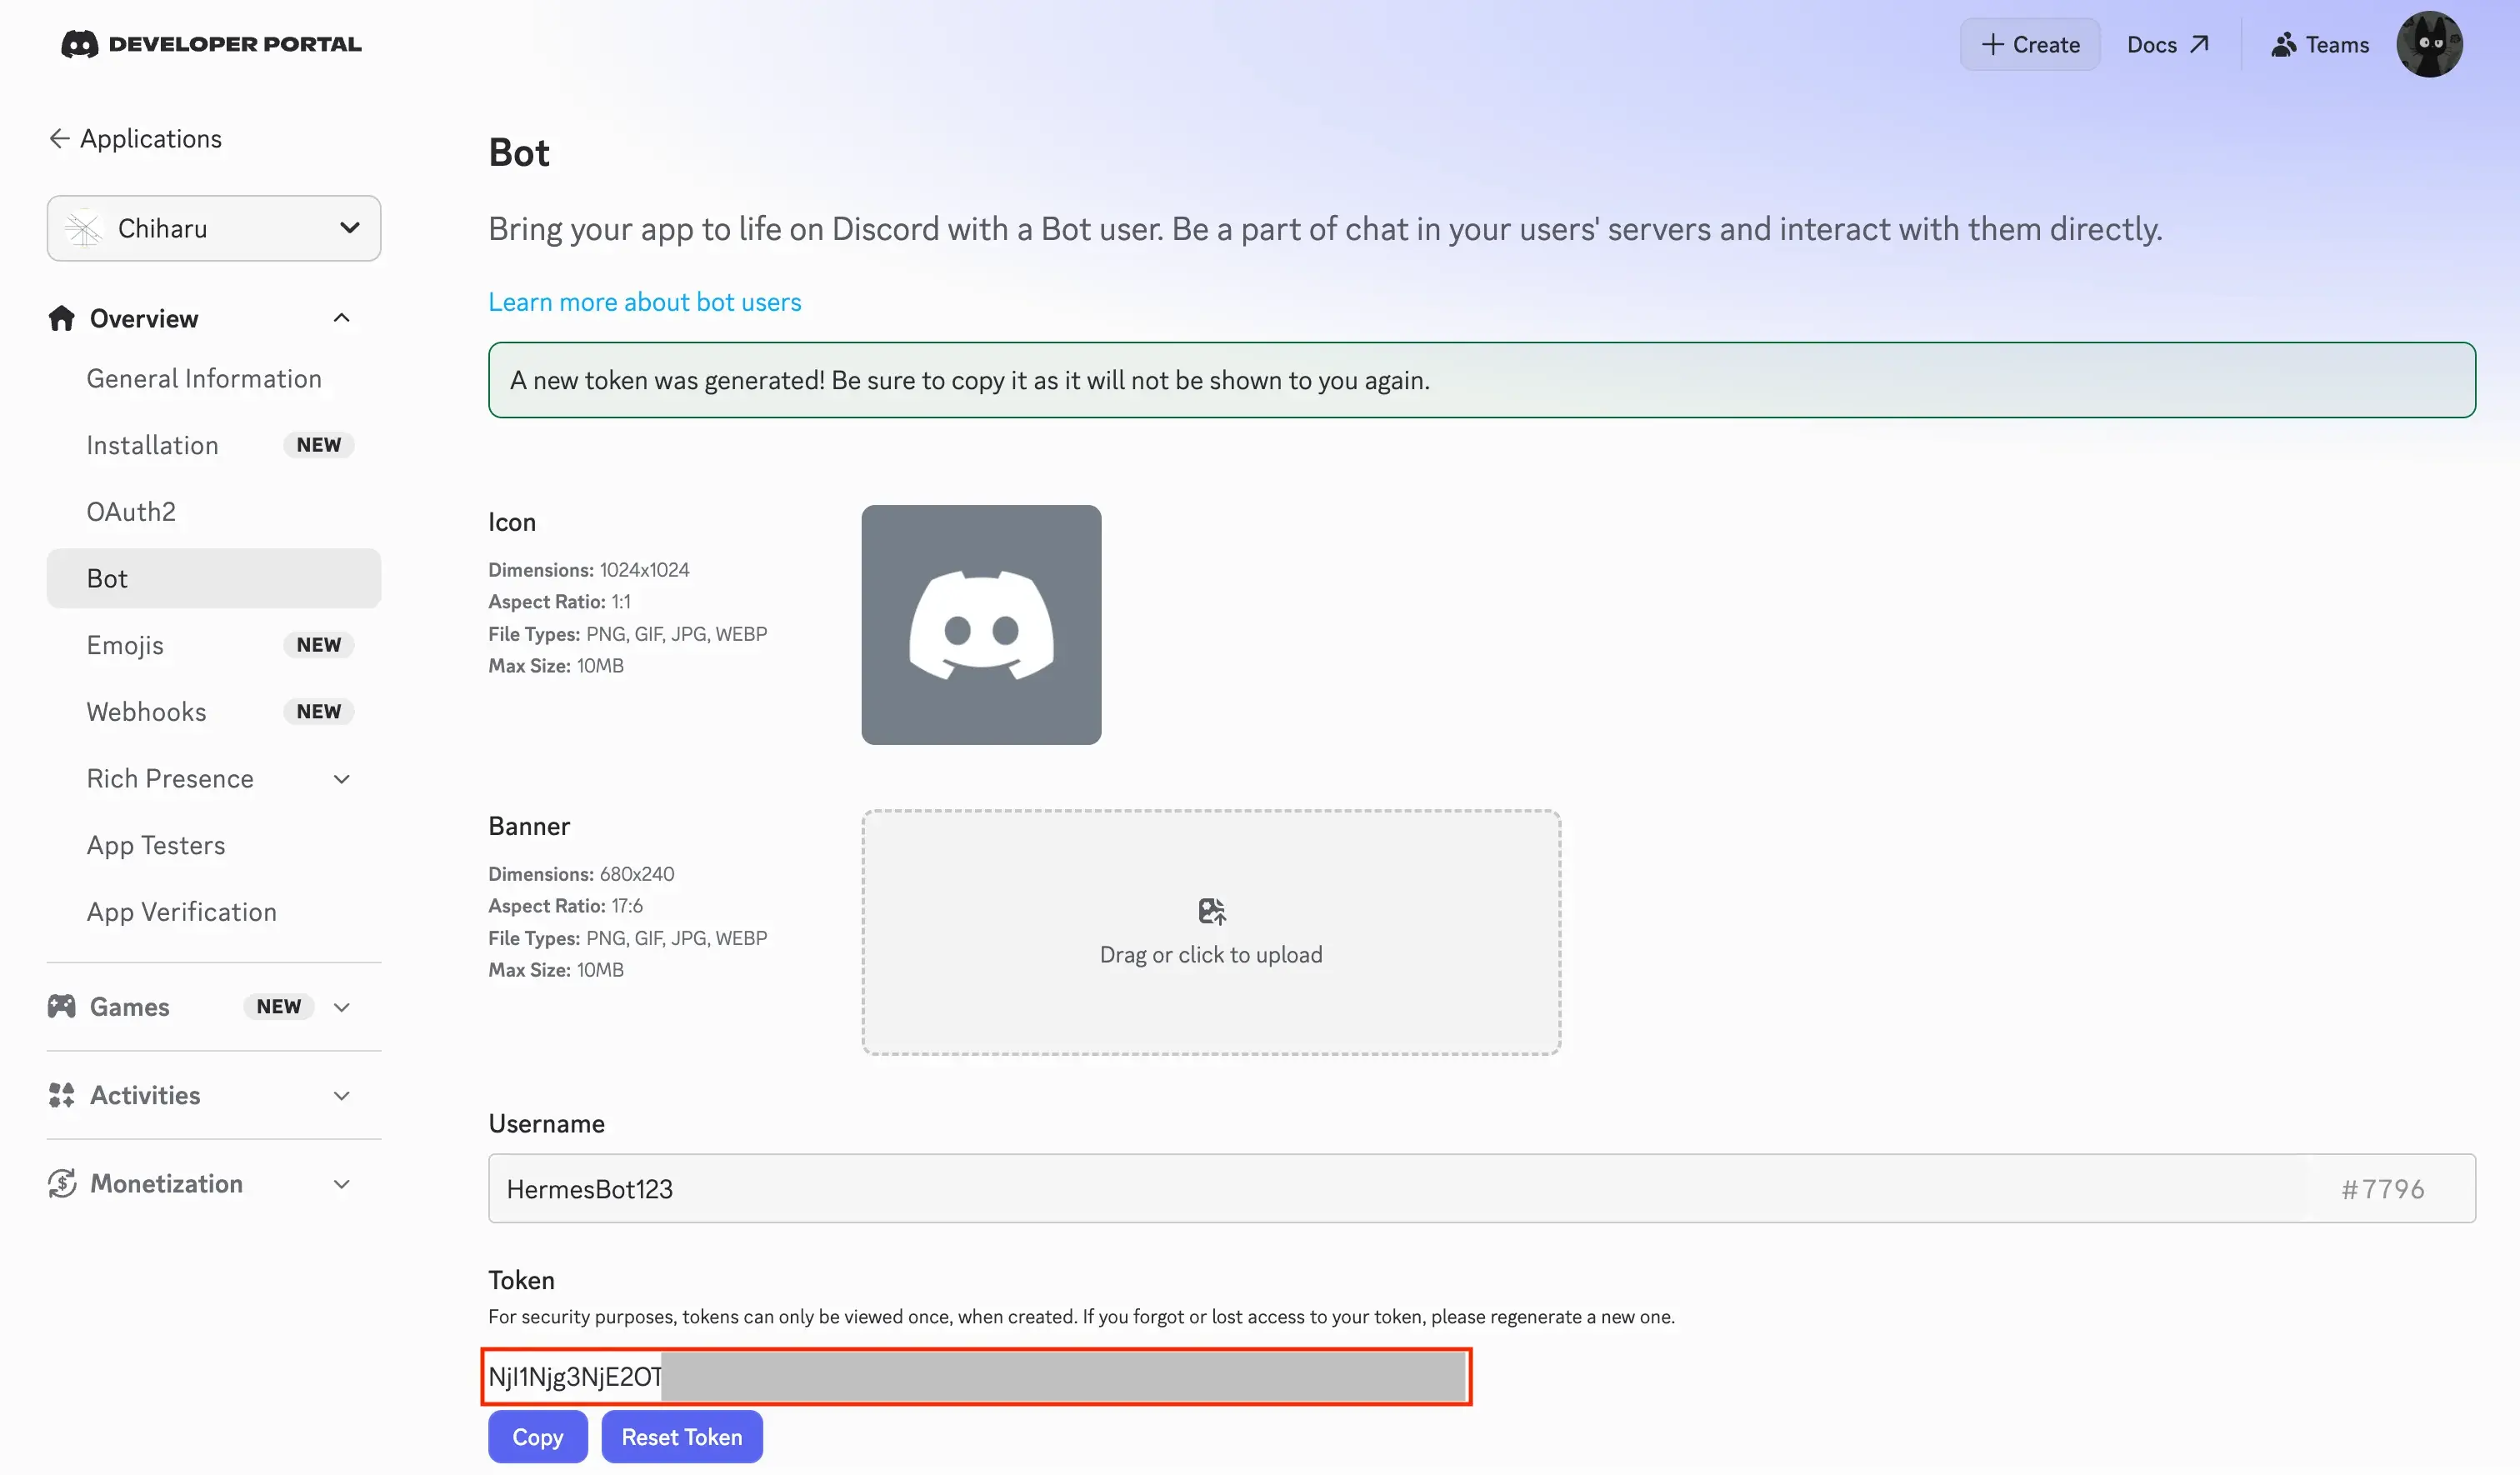
Task: Click the Aspect Ratio 1:1 text
Action: point(559,602)
